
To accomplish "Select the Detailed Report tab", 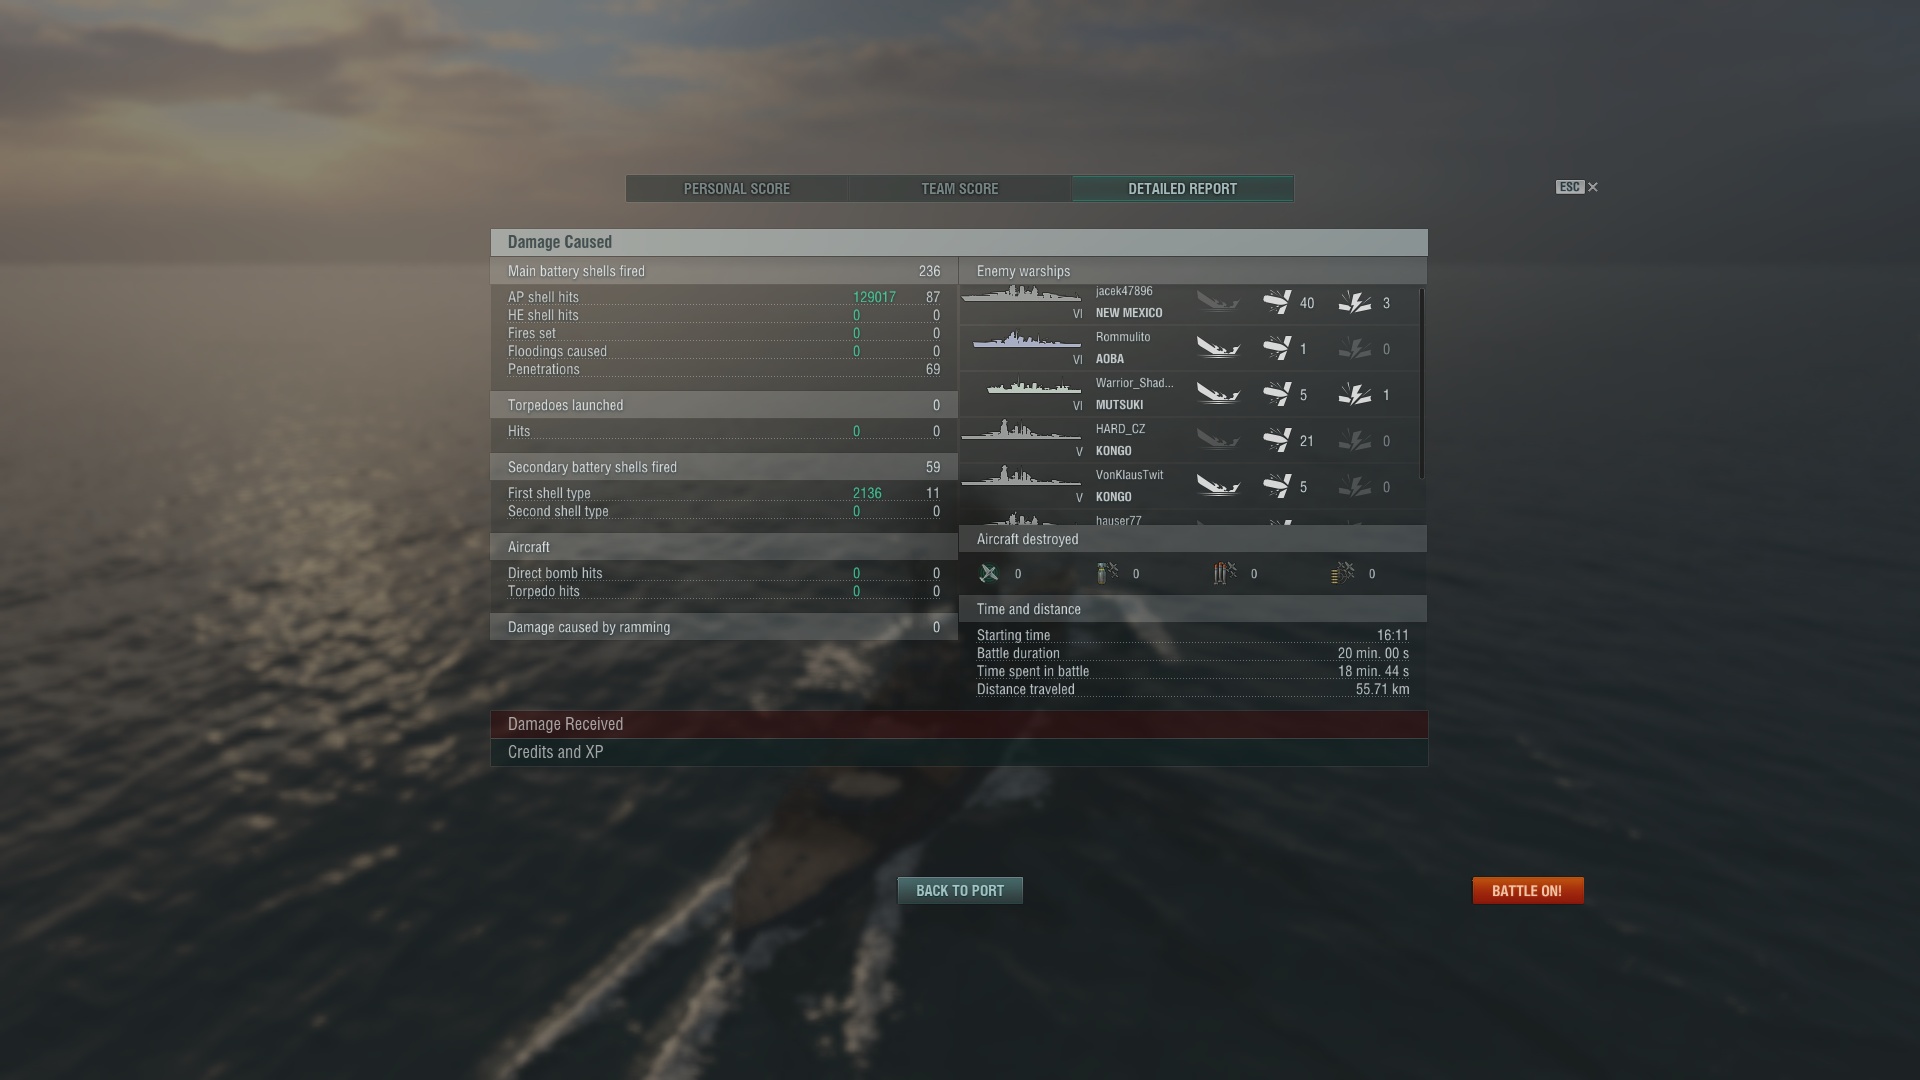I will [x=1183, y=189].
